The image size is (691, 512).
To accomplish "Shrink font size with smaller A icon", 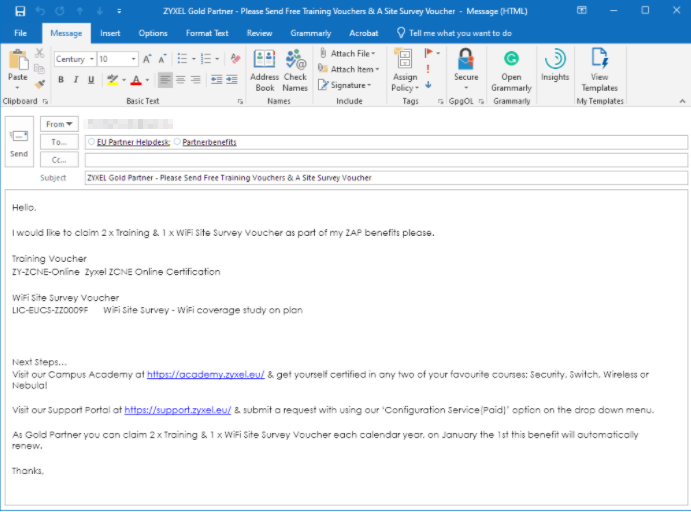I will (x=162, y=59).
